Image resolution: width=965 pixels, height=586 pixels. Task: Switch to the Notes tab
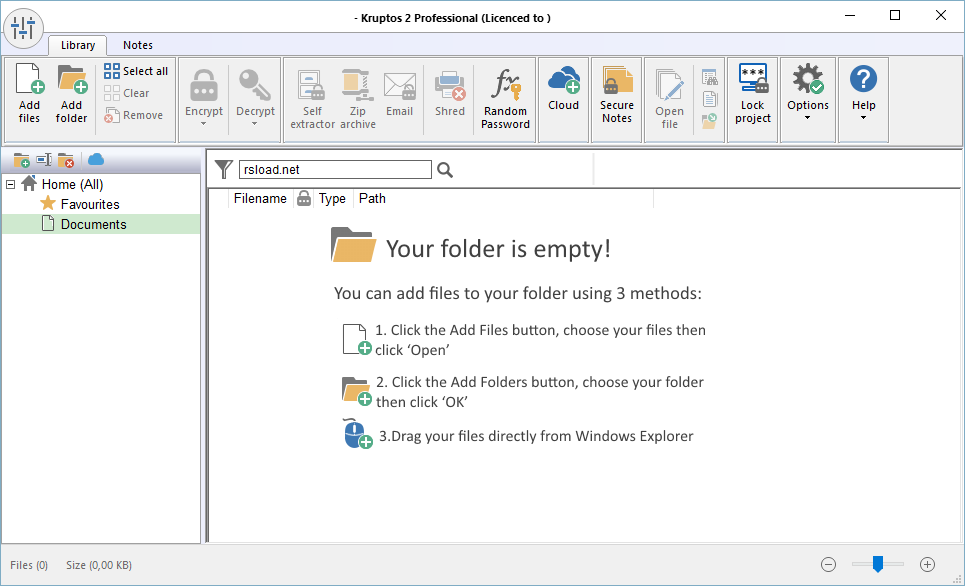pos(137,45)
